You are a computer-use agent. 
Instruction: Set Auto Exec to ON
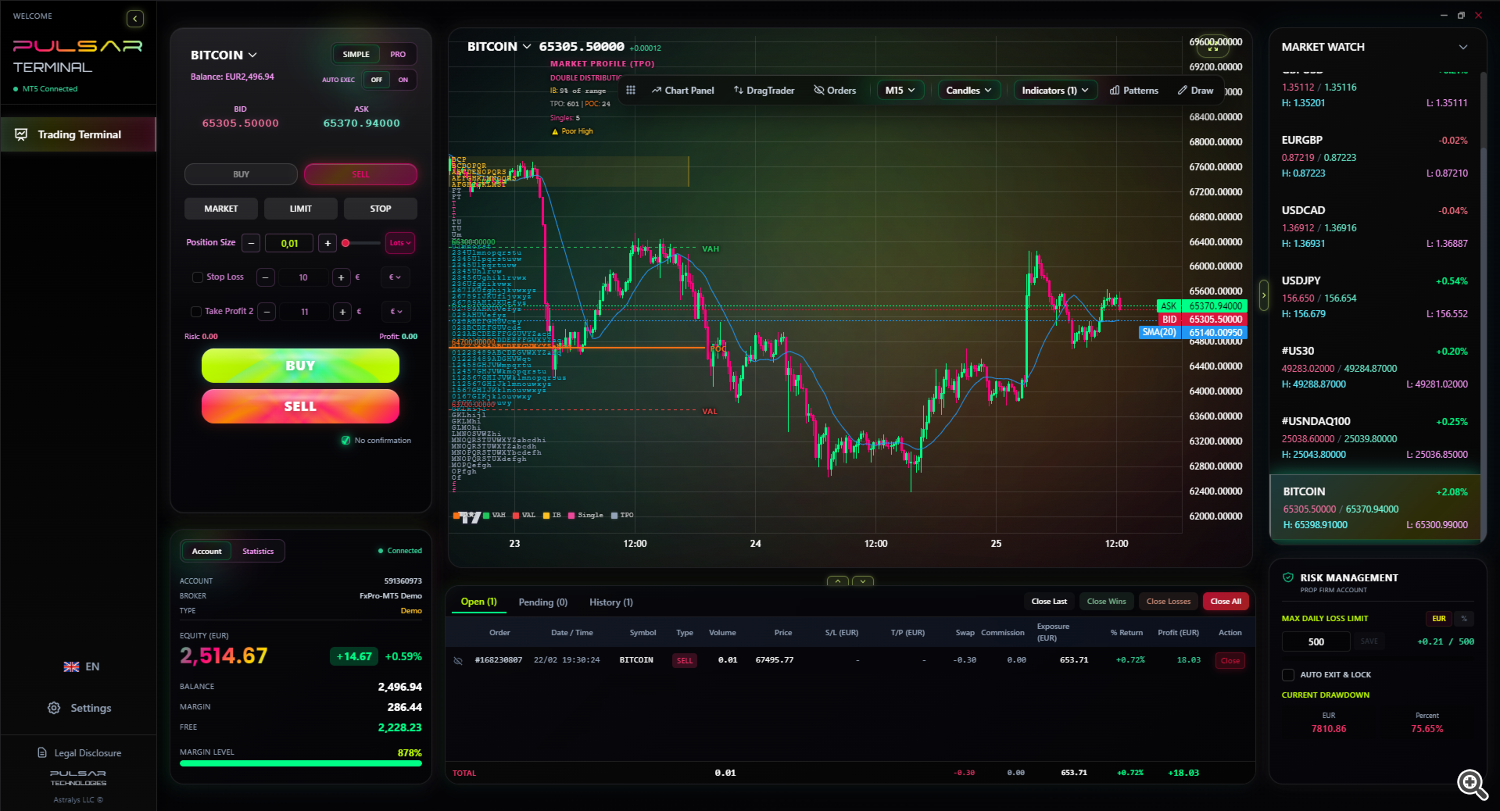click(x=403, y=80)
